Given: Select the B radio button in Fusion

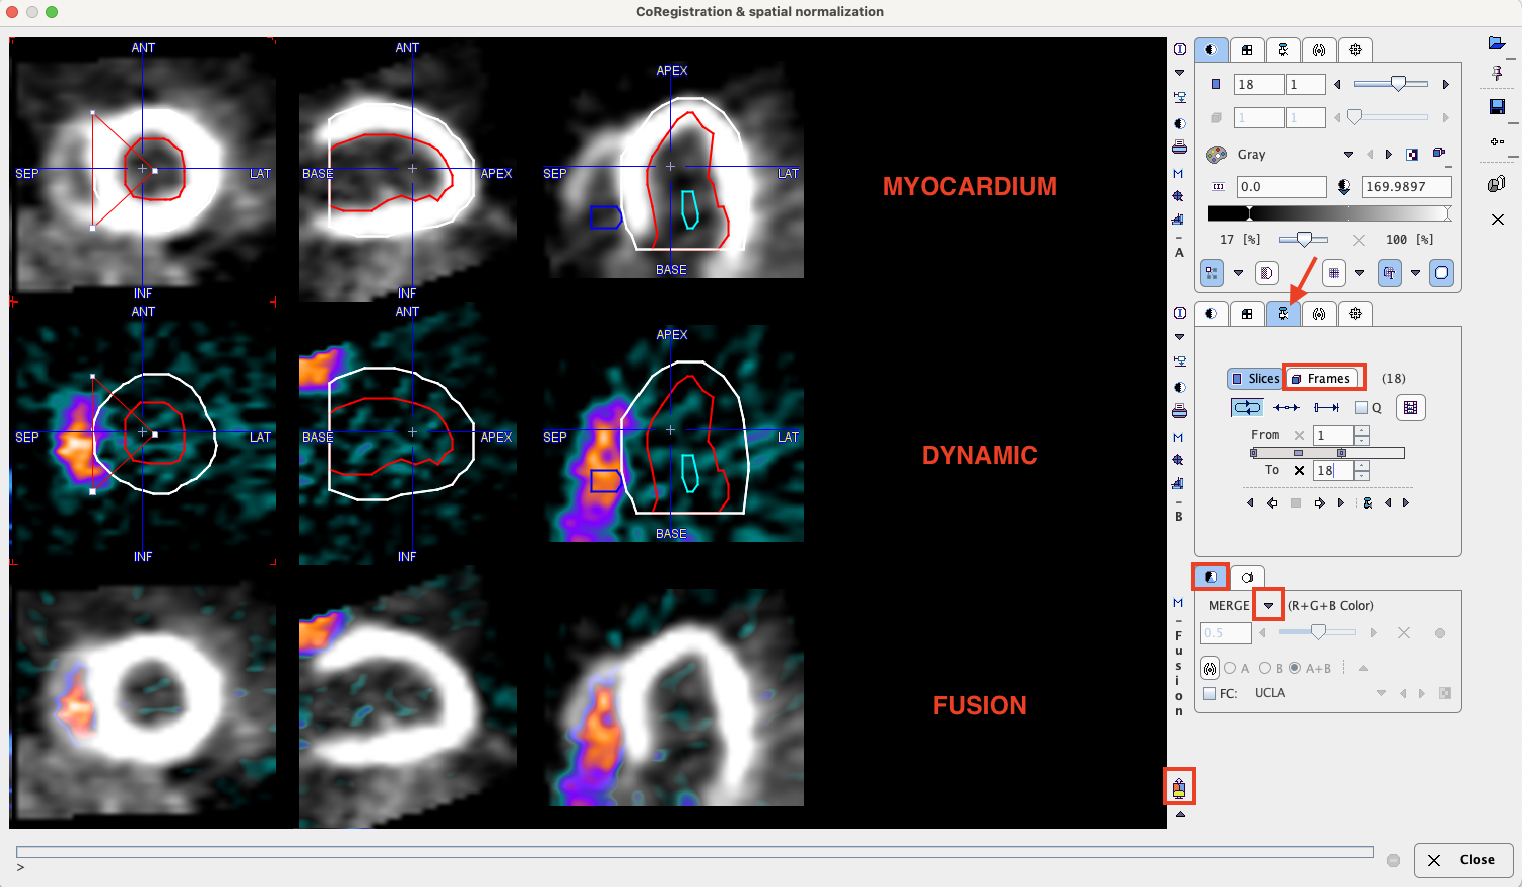Looking at the screenshot, I should pyautogui.click(x=1265, y=668).
